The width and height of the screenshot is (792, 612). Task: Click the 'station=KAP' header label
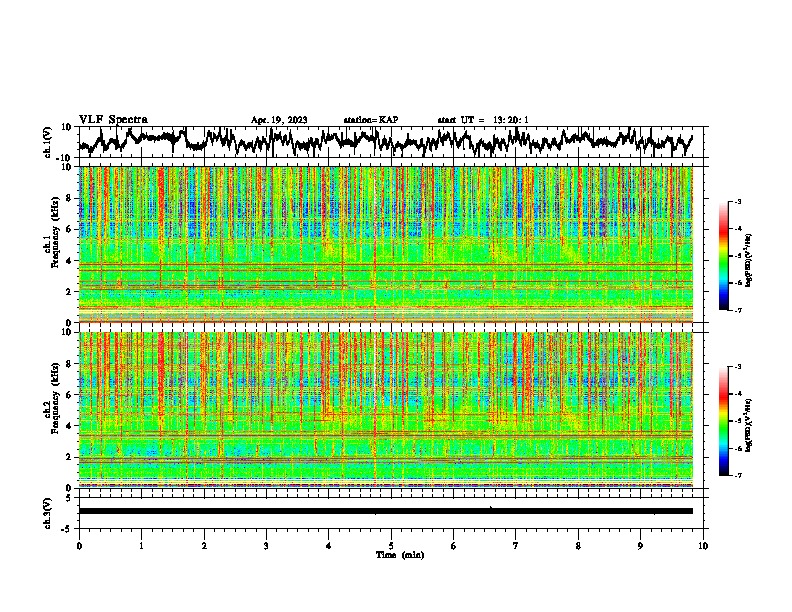[371, 120]
